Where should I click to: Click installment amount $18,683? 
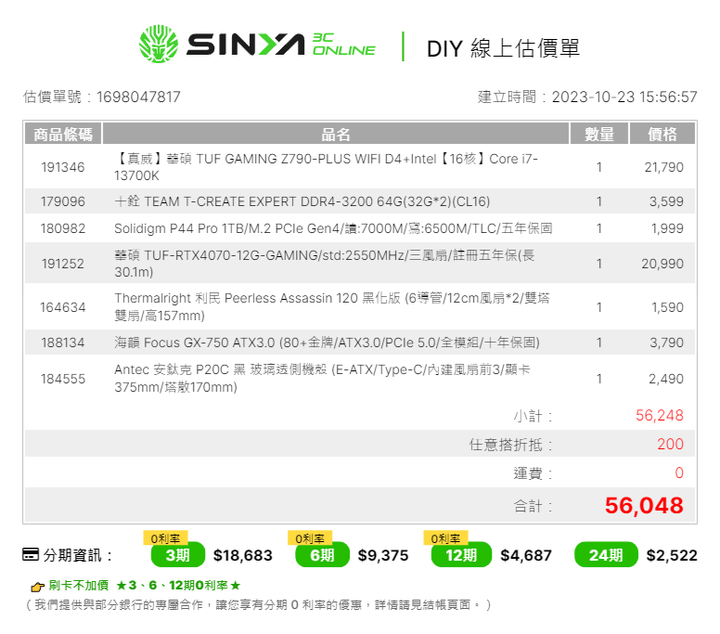(243, 555)
